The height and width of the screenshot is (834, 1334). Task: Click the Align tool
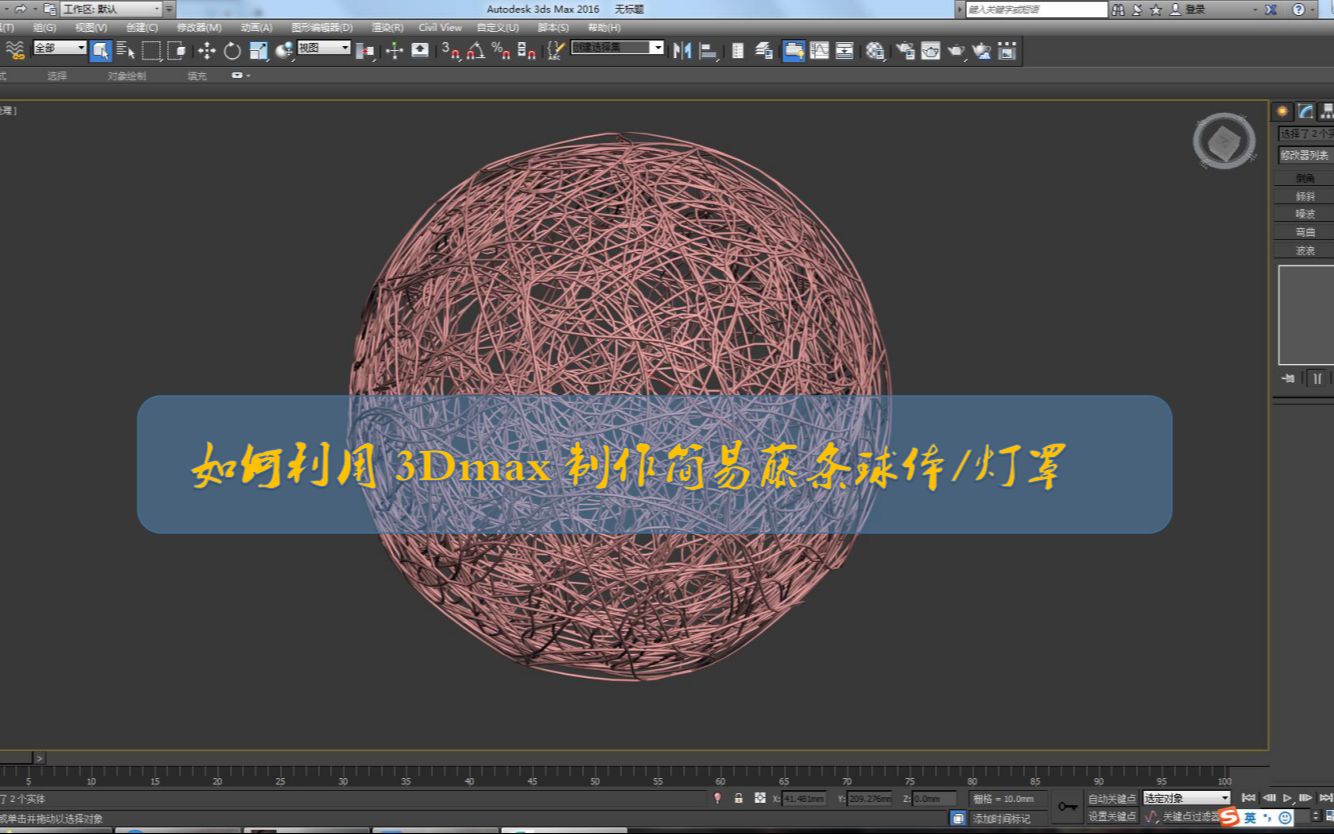click(x=708, y=51)
